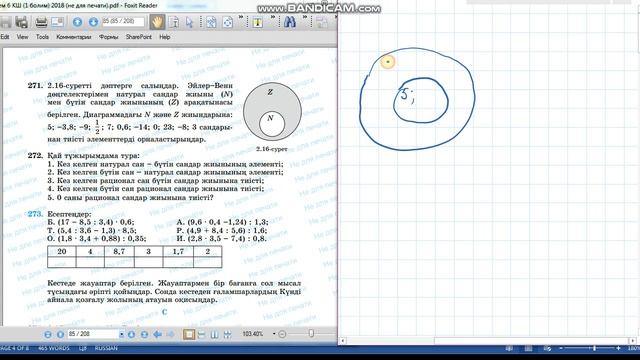640x360 pixels.
Task: Expand toolbar overflow chevron left of Typewriter
Action: click(241, 17)
